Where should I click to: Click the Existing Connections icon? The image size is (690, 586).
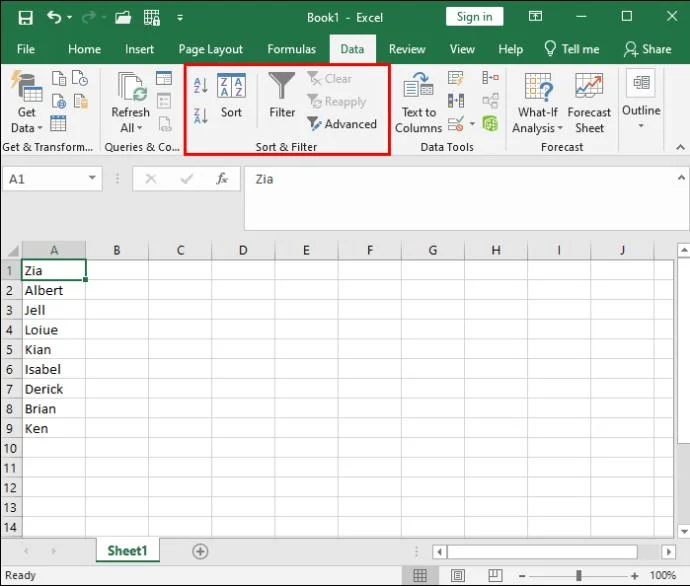click(81, 101)
